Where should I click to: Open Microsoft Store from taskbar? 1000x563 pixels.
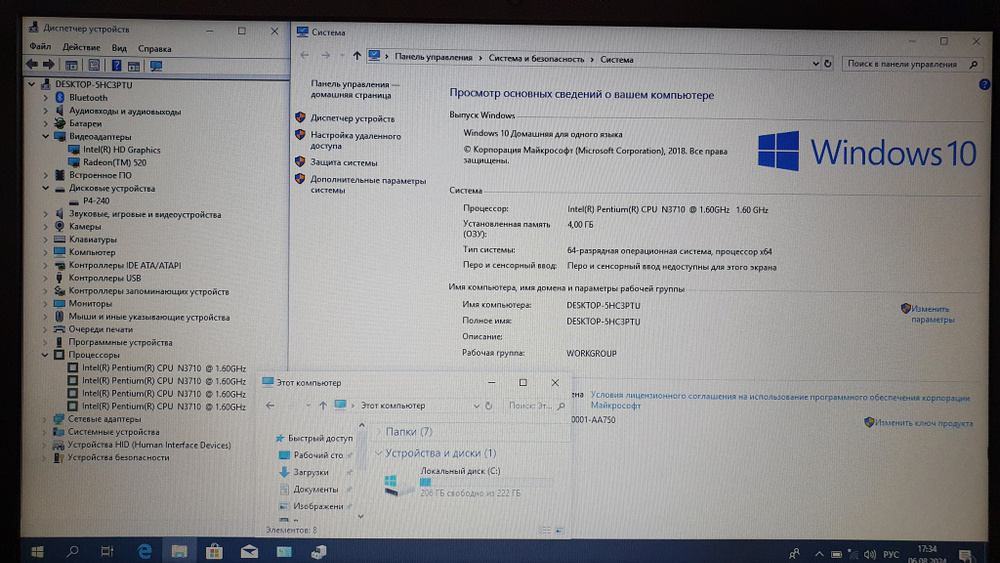coord(214,552)
